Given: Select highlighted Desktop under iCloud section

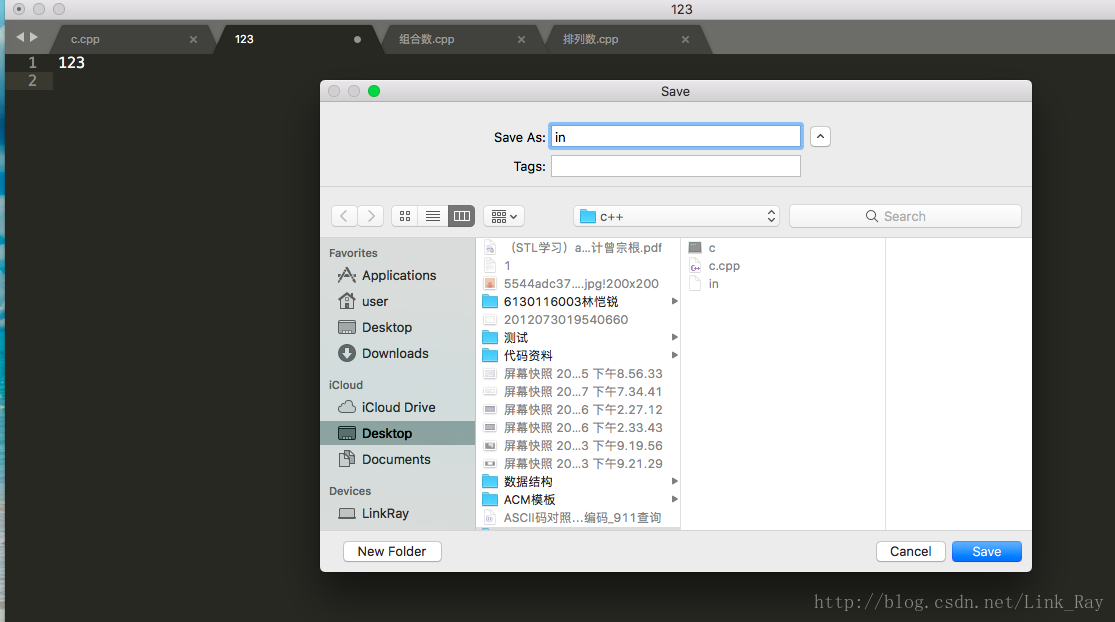Looking at the screenshot, I should pos(398,433).
